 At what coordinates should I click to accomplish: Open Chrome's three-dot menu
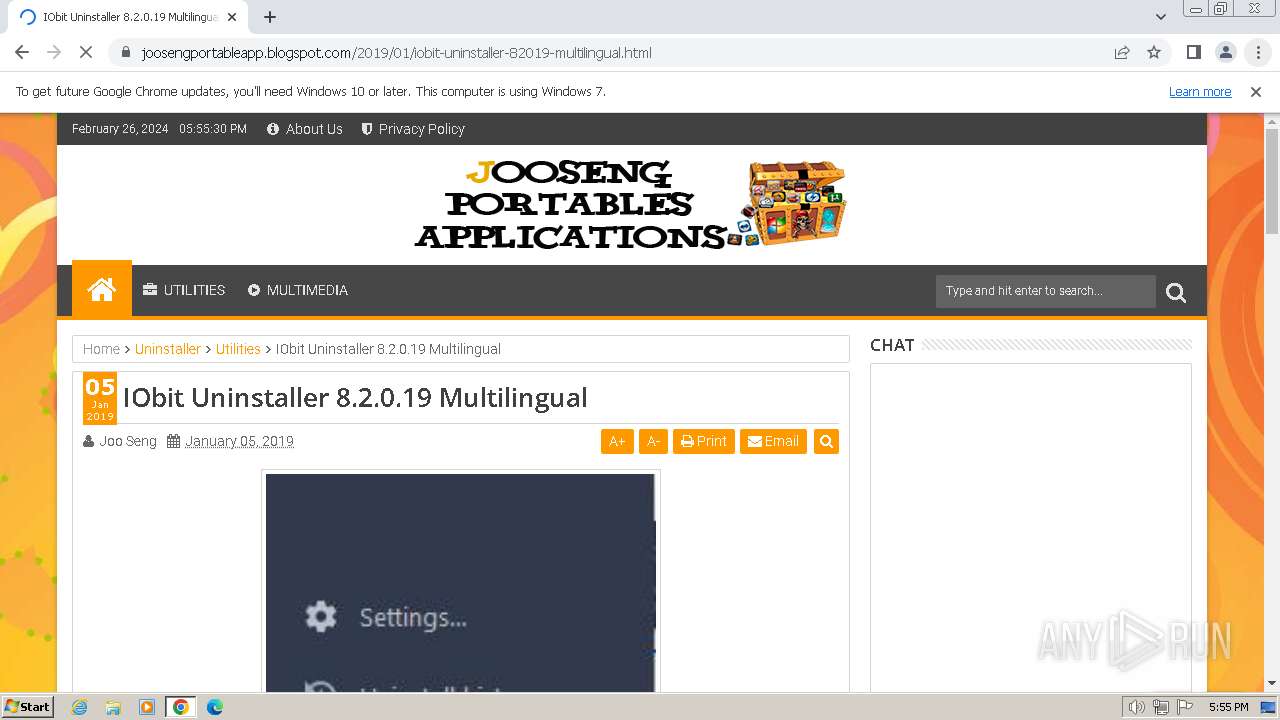click(x=1258, y=52)
